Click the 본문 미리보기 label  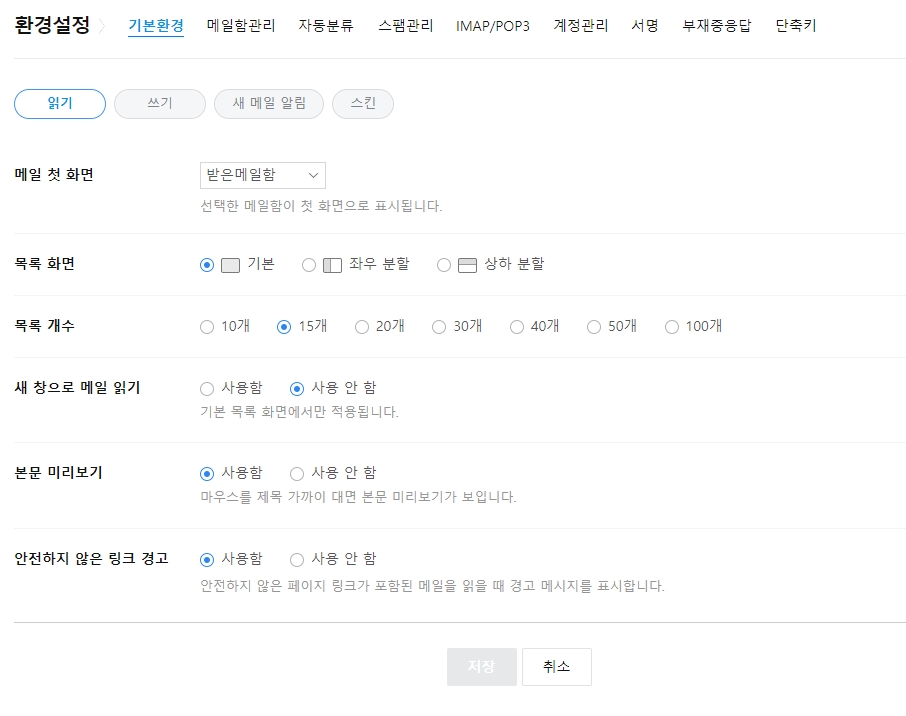[58, 473]
